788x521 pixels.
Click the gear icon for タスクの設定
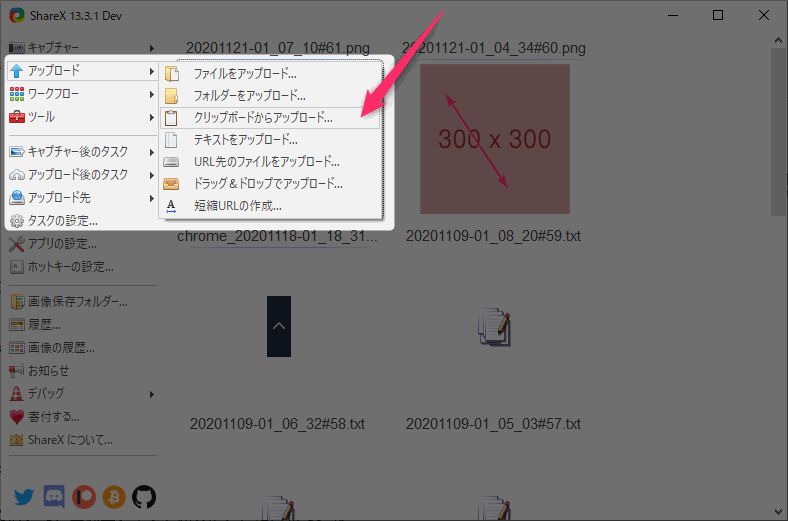tap(17, 221)
